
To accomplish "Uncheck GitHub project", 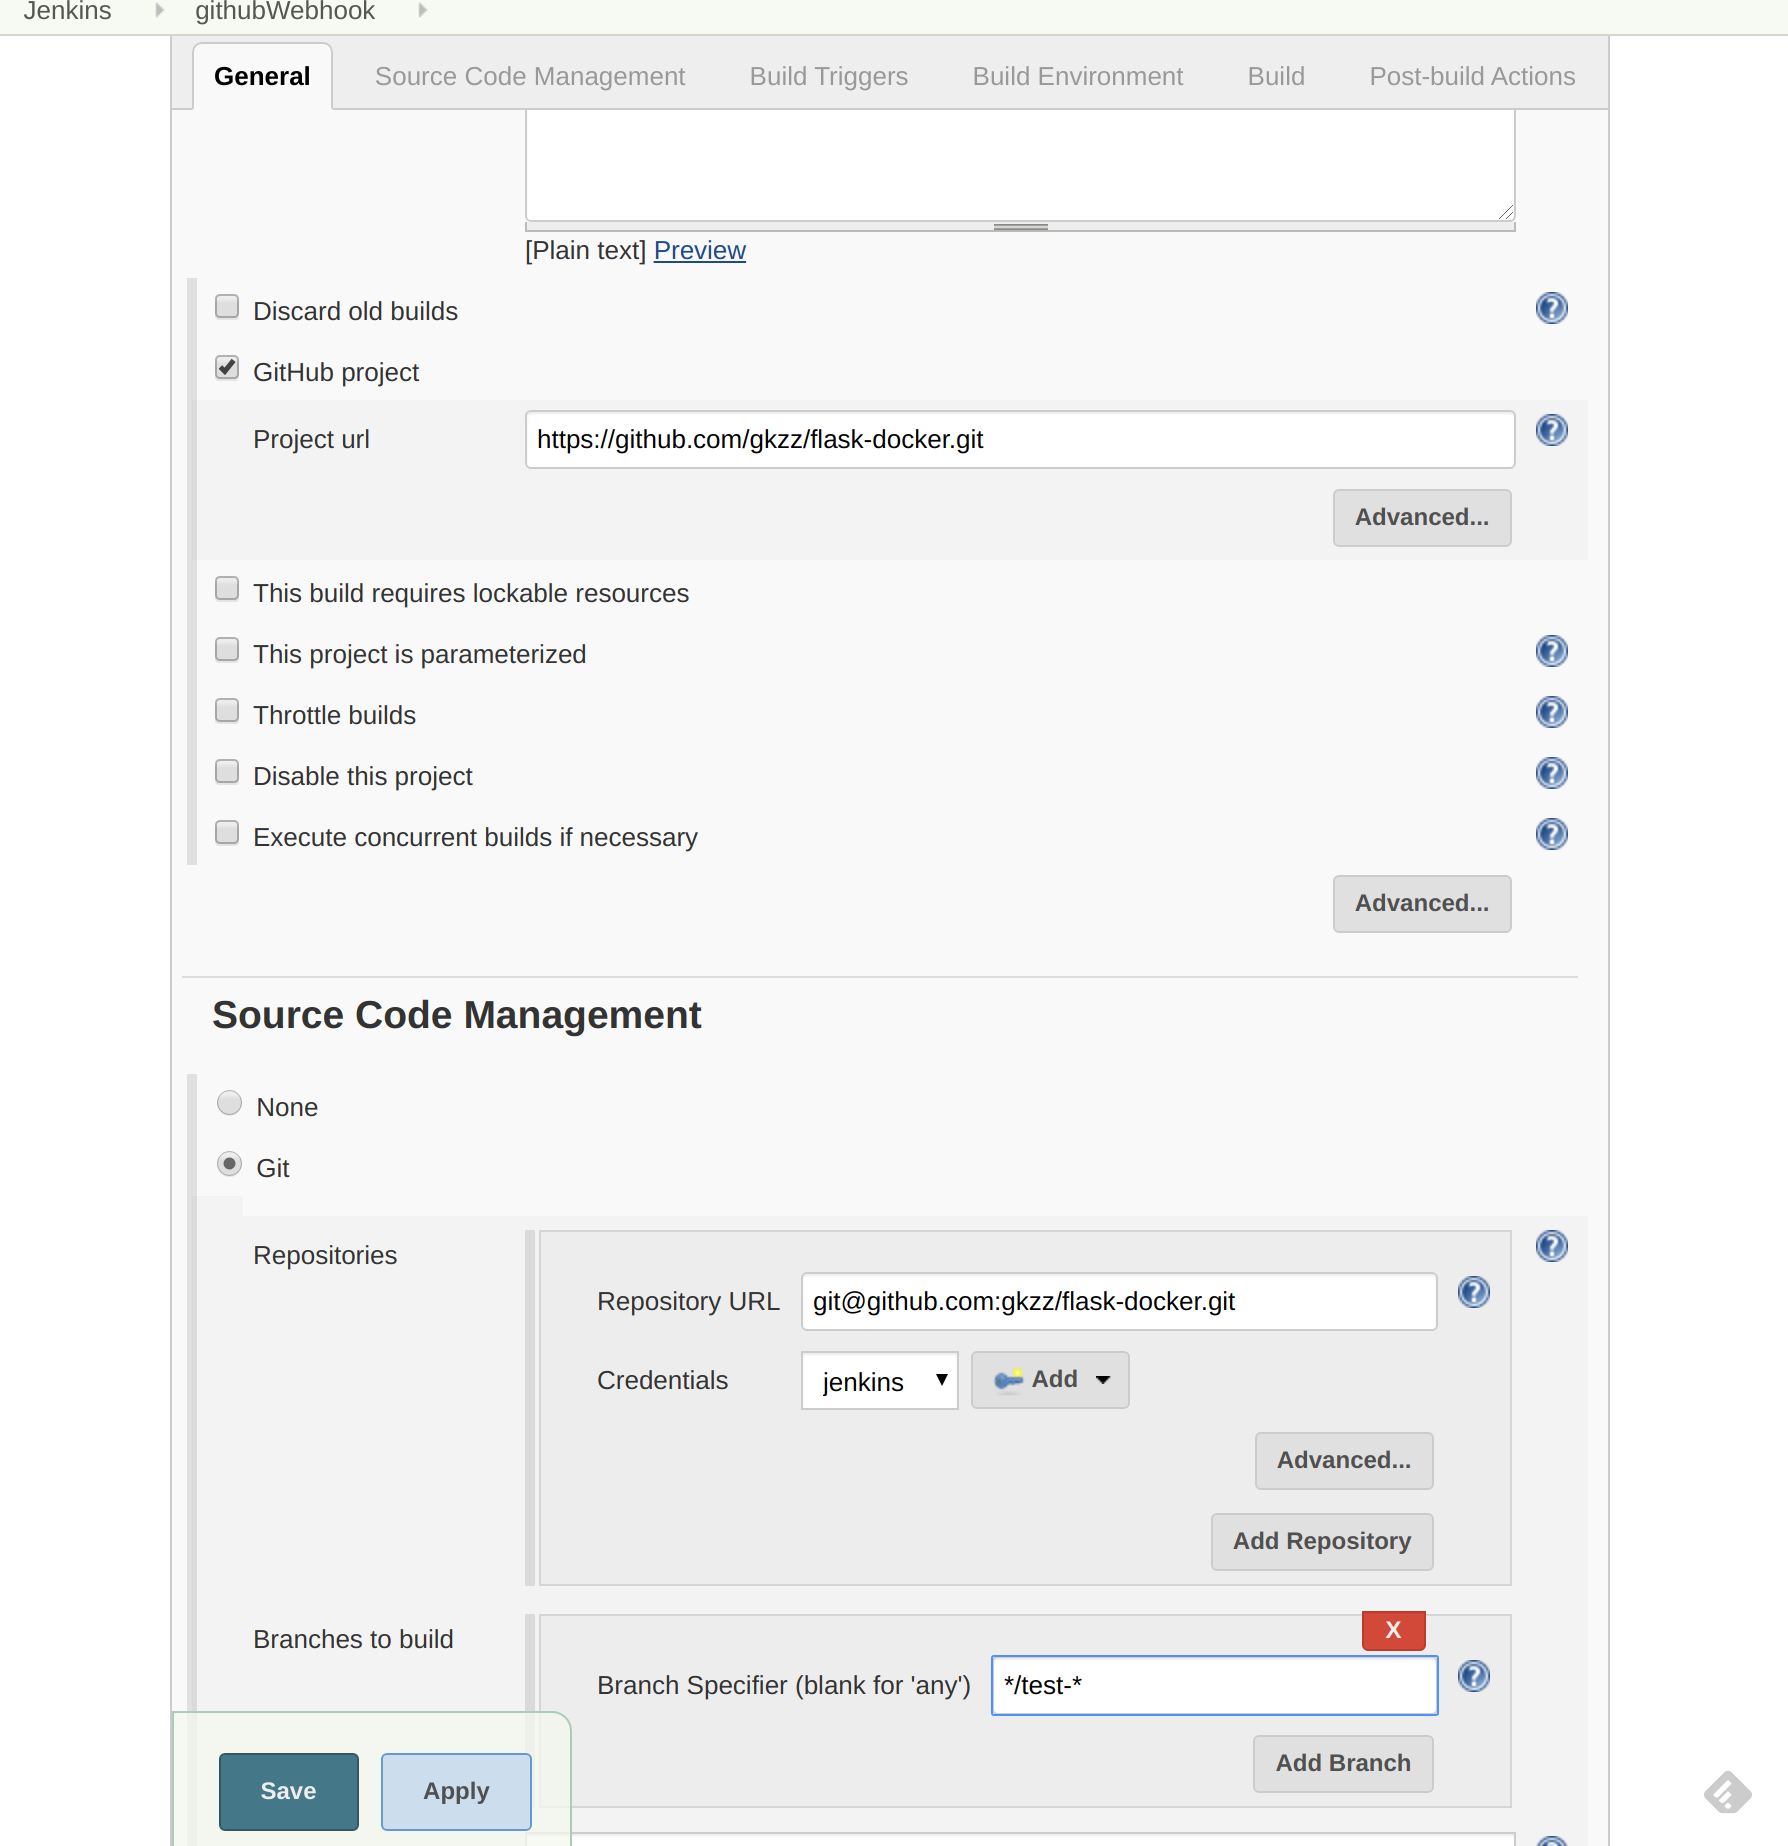I will (227, 368).
